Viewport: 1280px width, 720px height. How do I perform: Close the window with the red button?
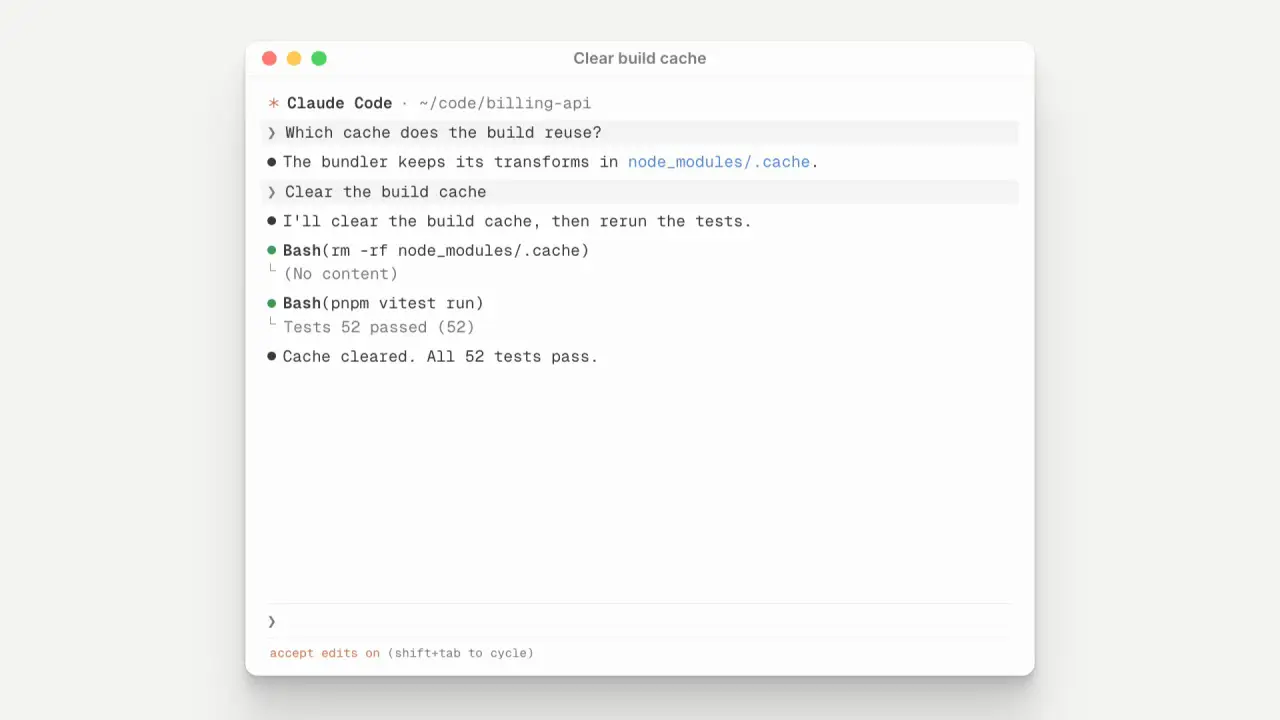coord(269,58)
